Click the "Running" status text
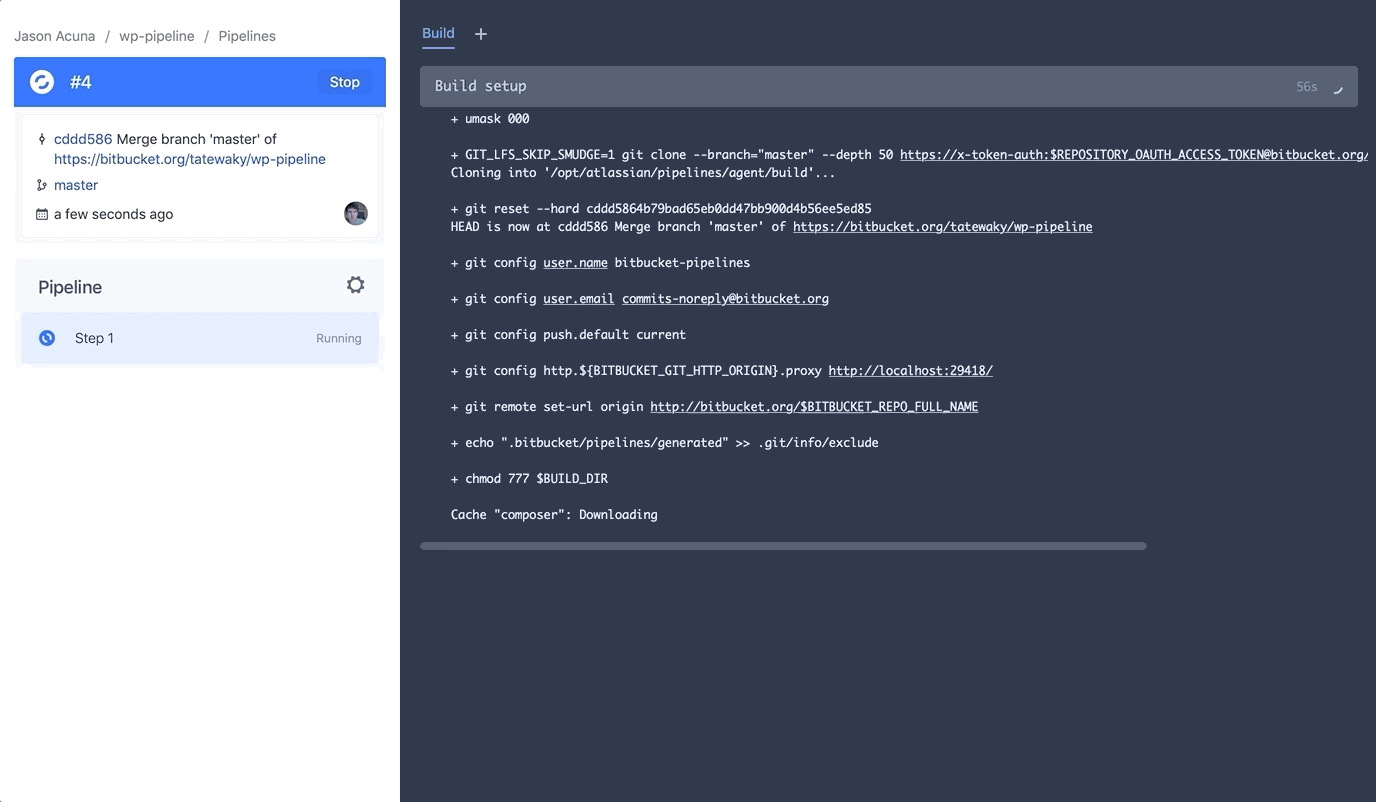Image resolution: width=1376 pixels, height=802 pixels. pyautogui.click(x=339, y=338)
